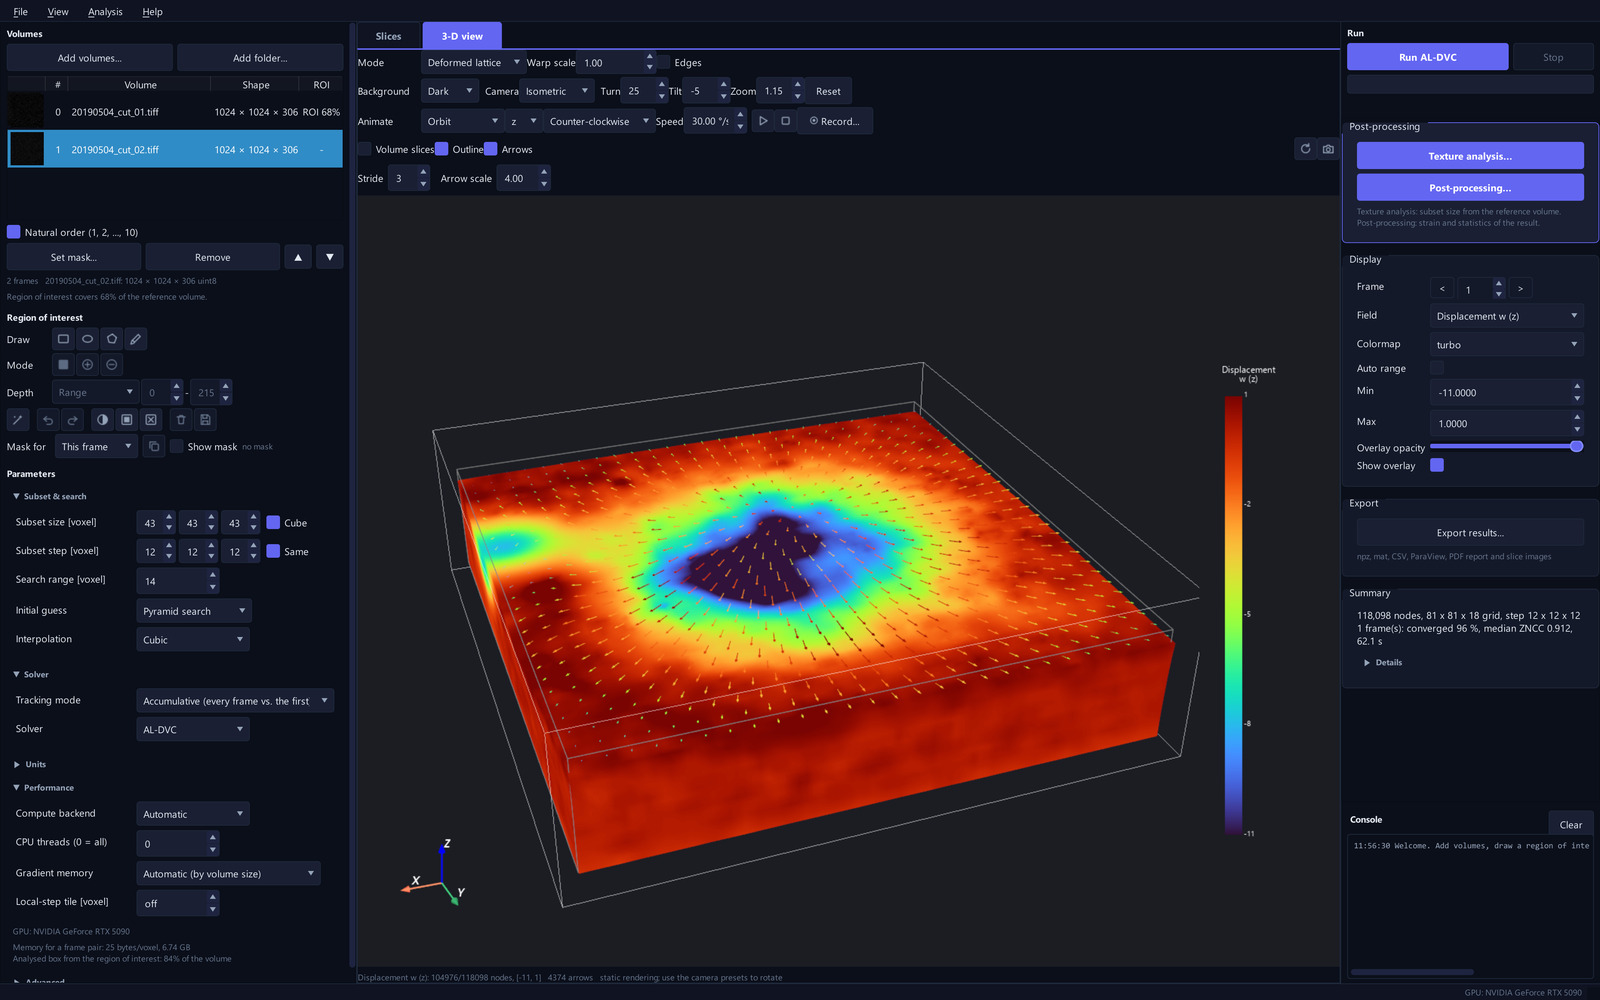The width and height of the screenshot is (1600, 1000).
Task: Select the polygon ROI draw tool
Action: [x=112, y=339]
